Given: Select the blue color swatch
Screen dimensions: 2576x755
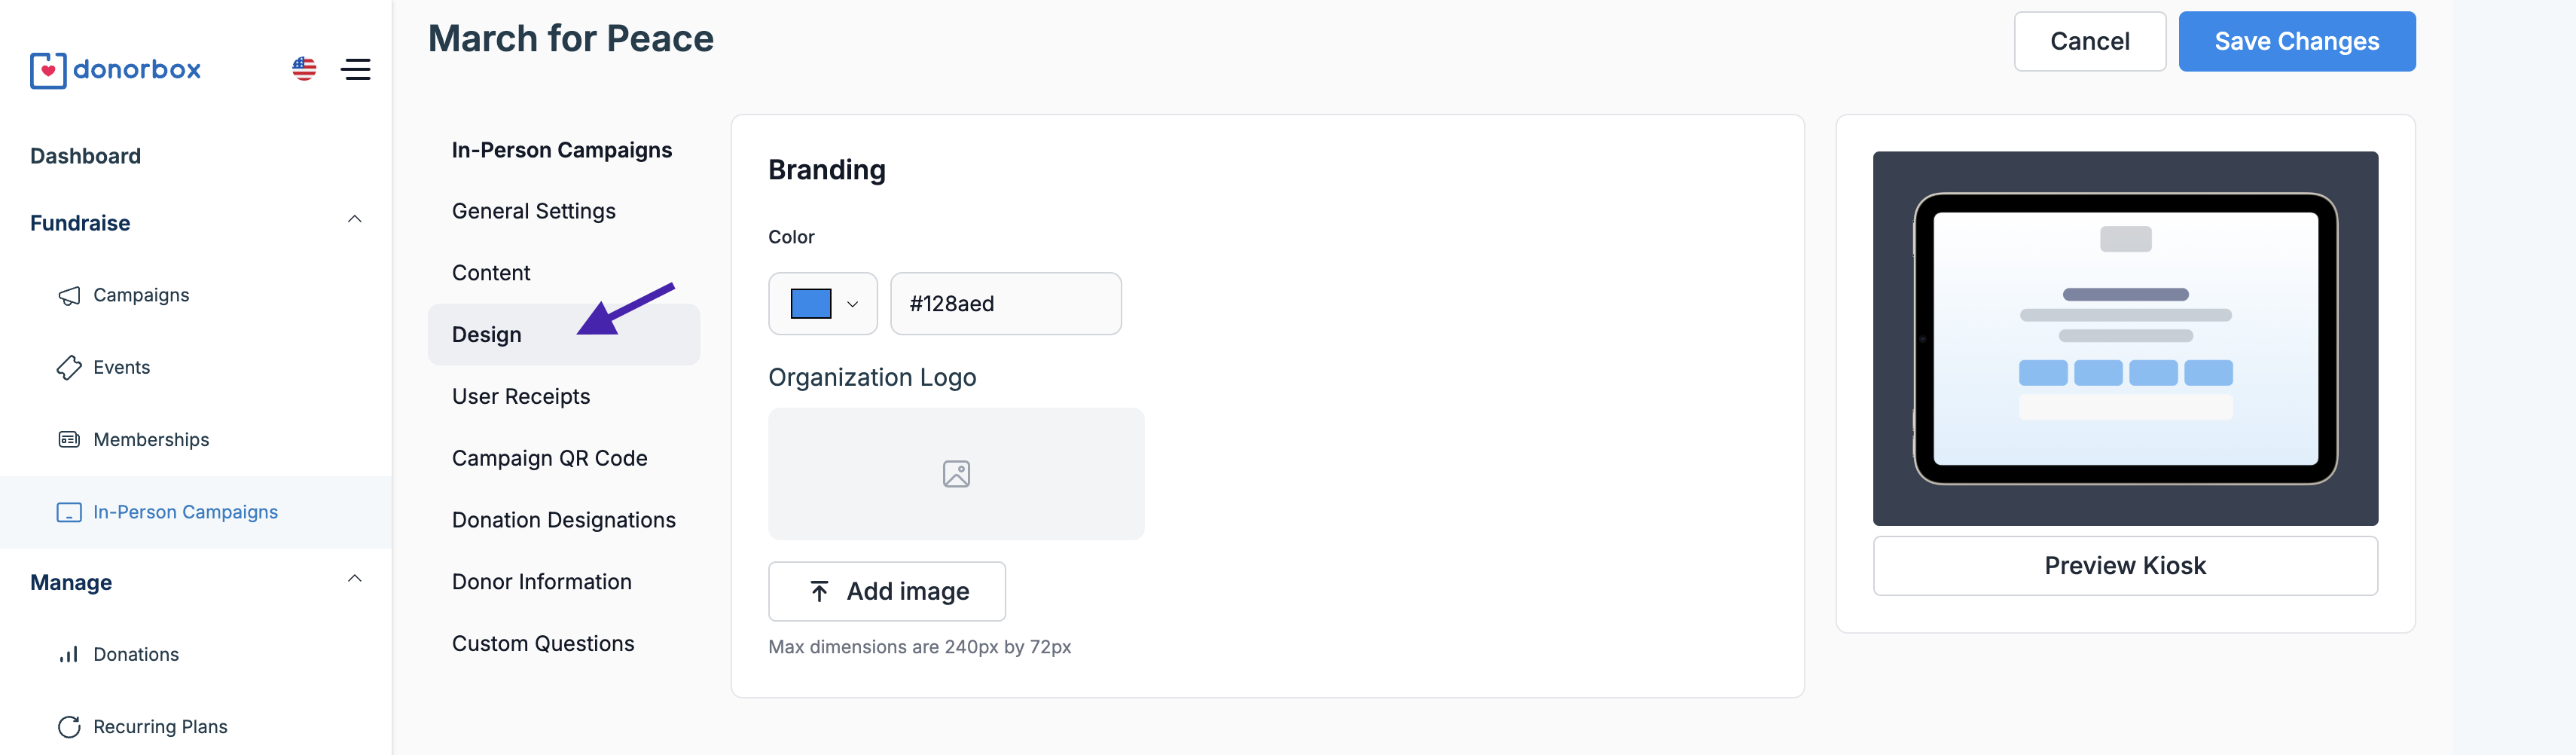Looking at the screenshot, I should (810, 304).
